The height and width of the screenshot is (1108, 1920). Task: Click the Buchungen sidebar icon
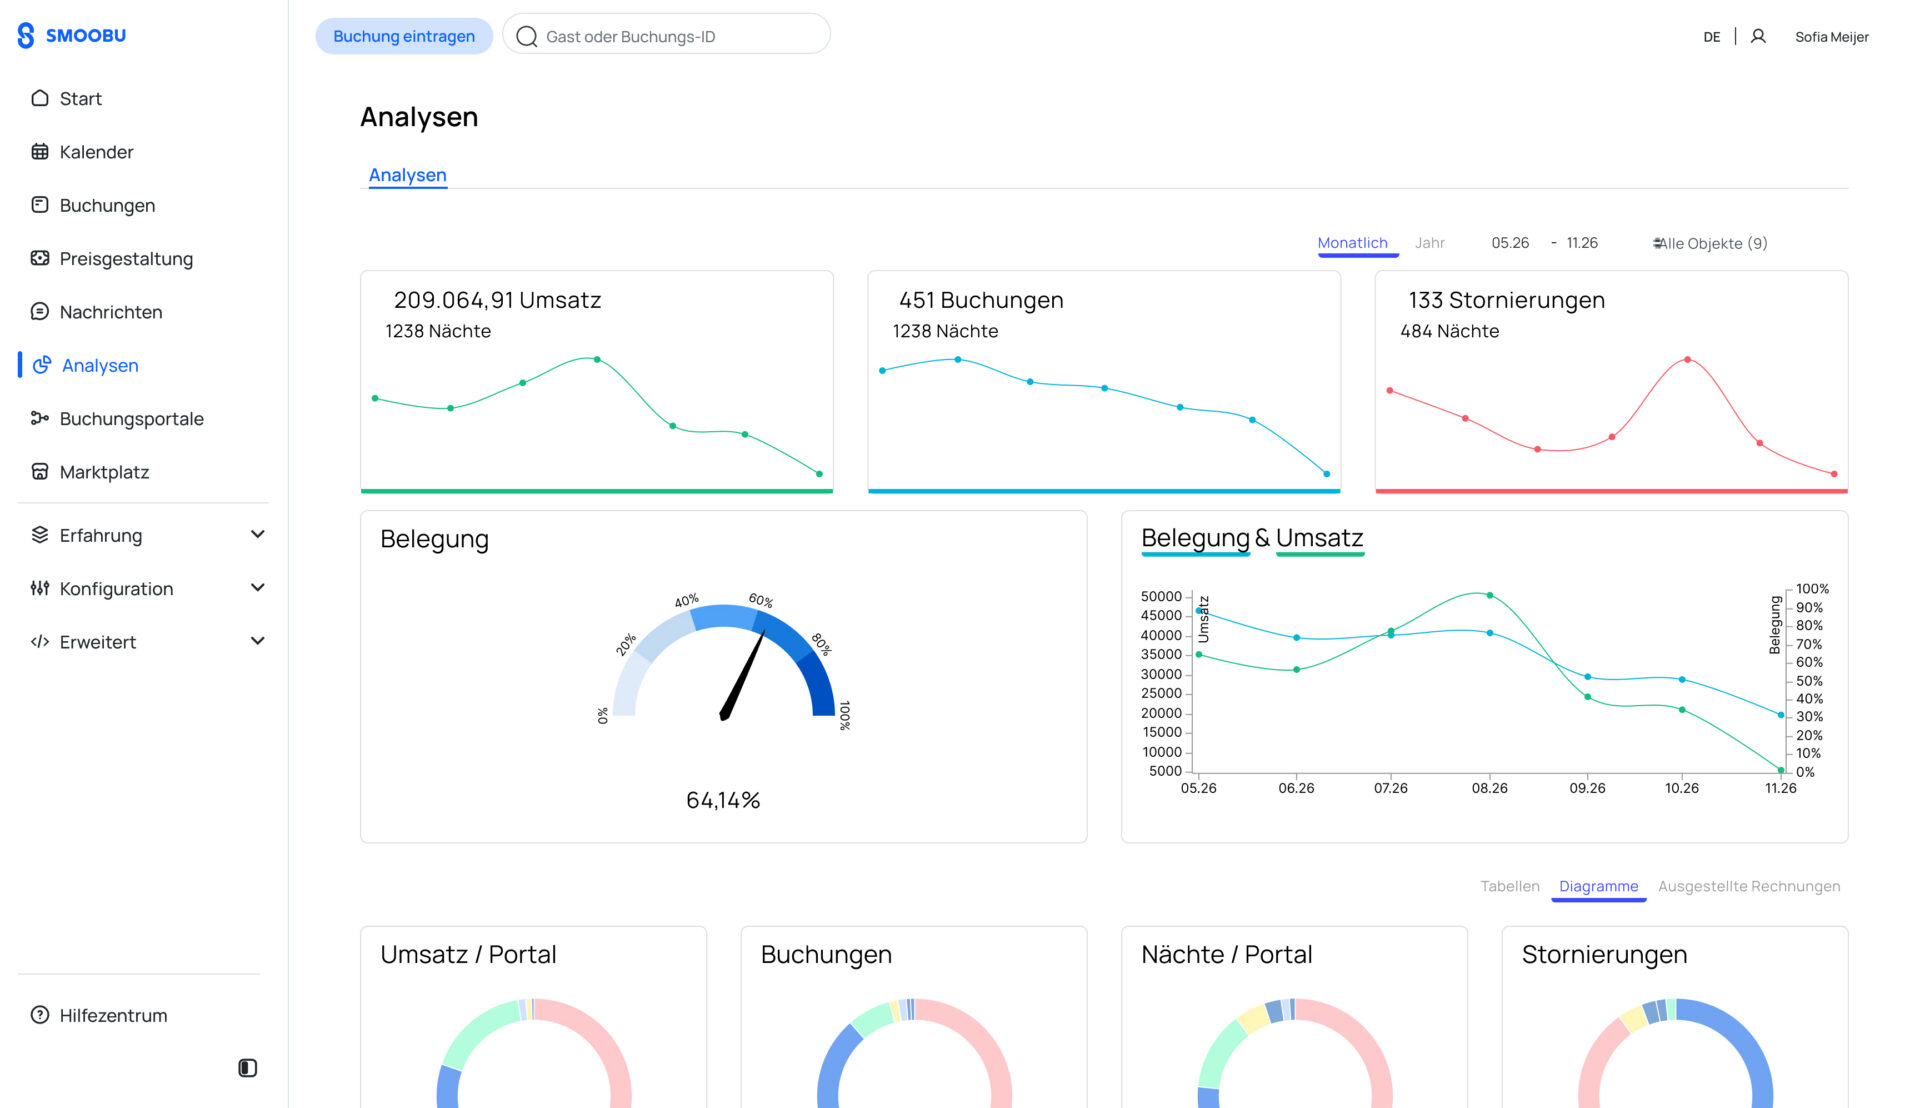(x=40, y=205)
